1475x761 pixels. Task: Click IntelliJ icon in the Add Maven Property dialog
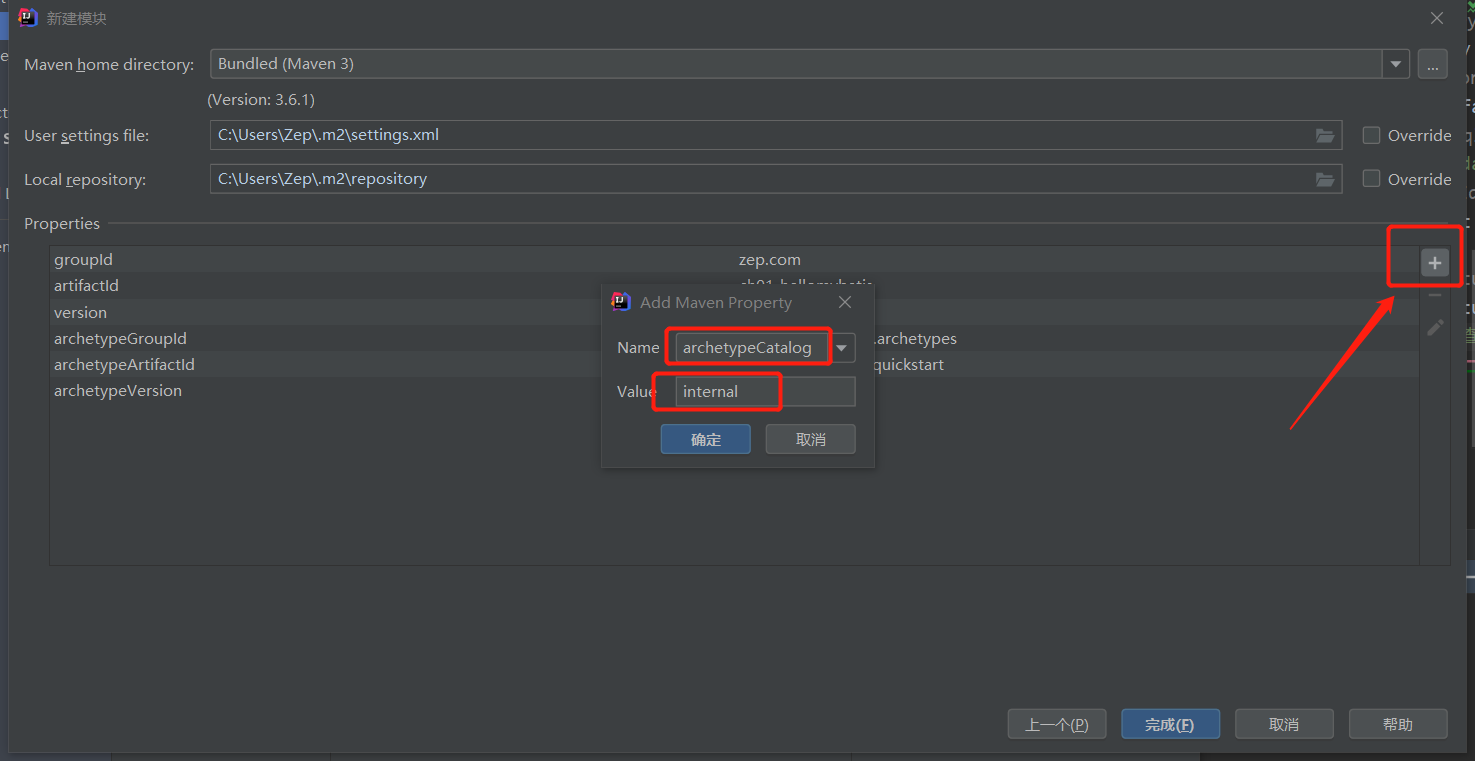coord(621,301)
